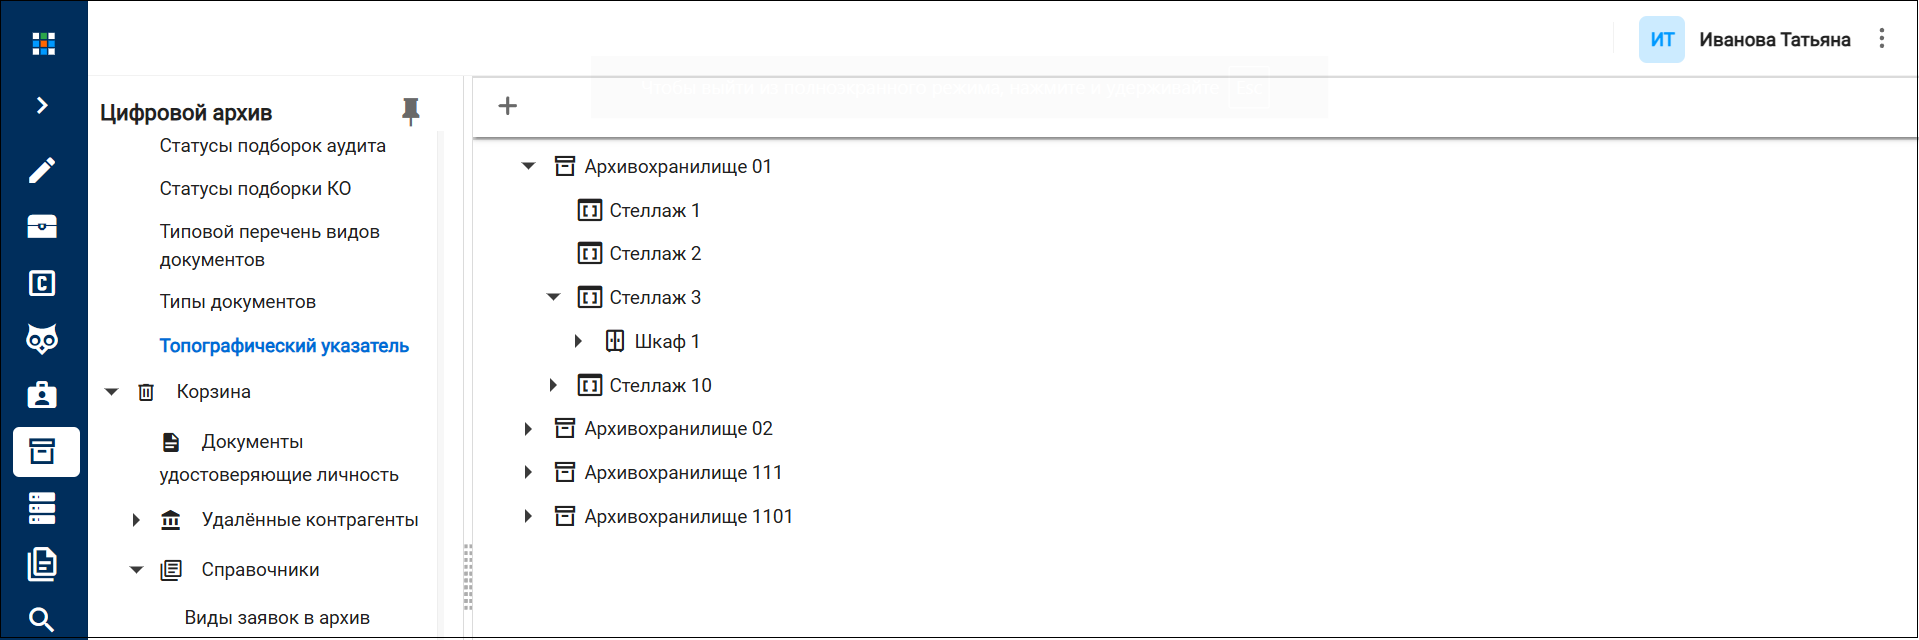
Task: Open the Топографический указатель link
Action: click(x=284, y=346)
